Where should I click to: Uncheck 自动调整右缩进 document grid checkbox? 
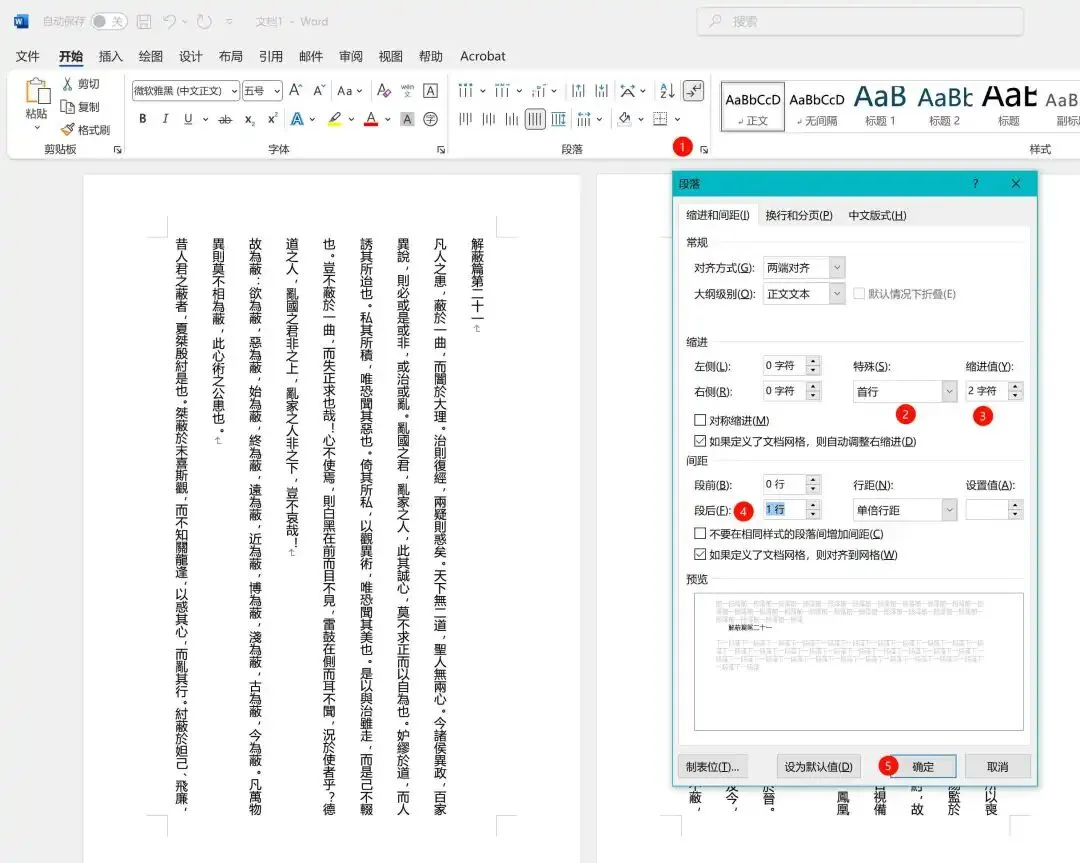coord(700,441)
